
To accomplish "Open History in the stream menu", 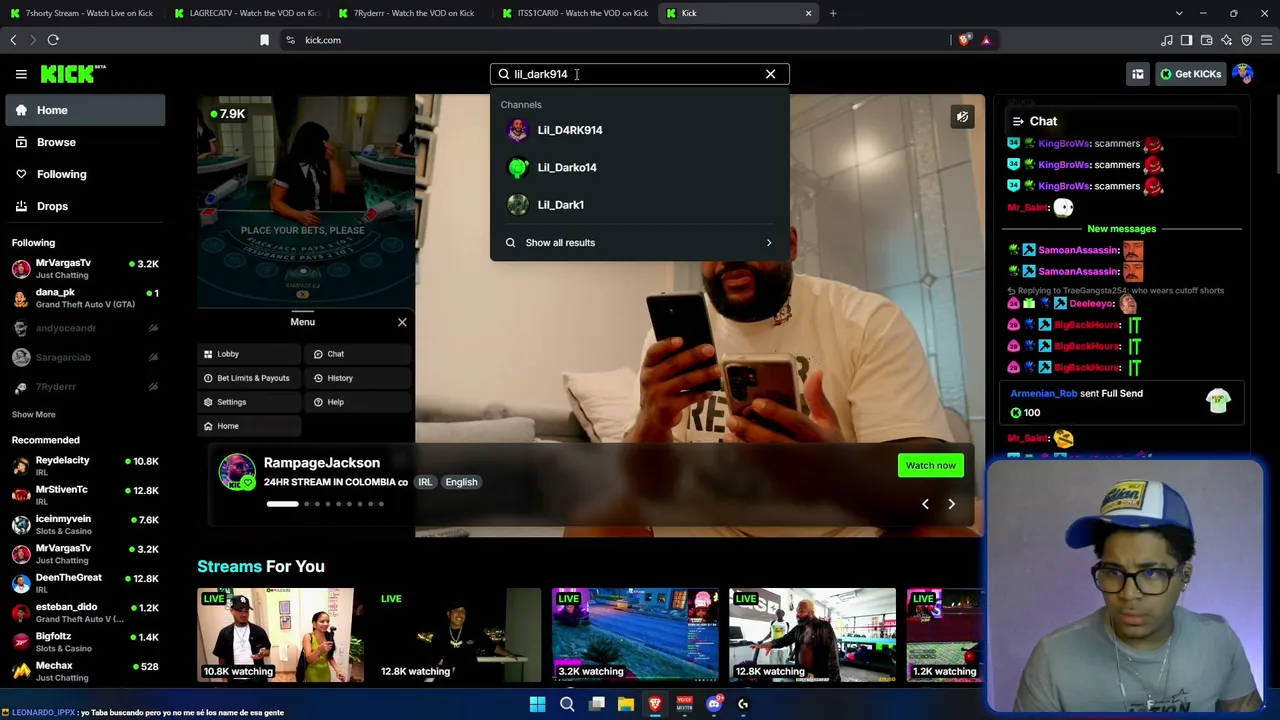I will 358,378.
